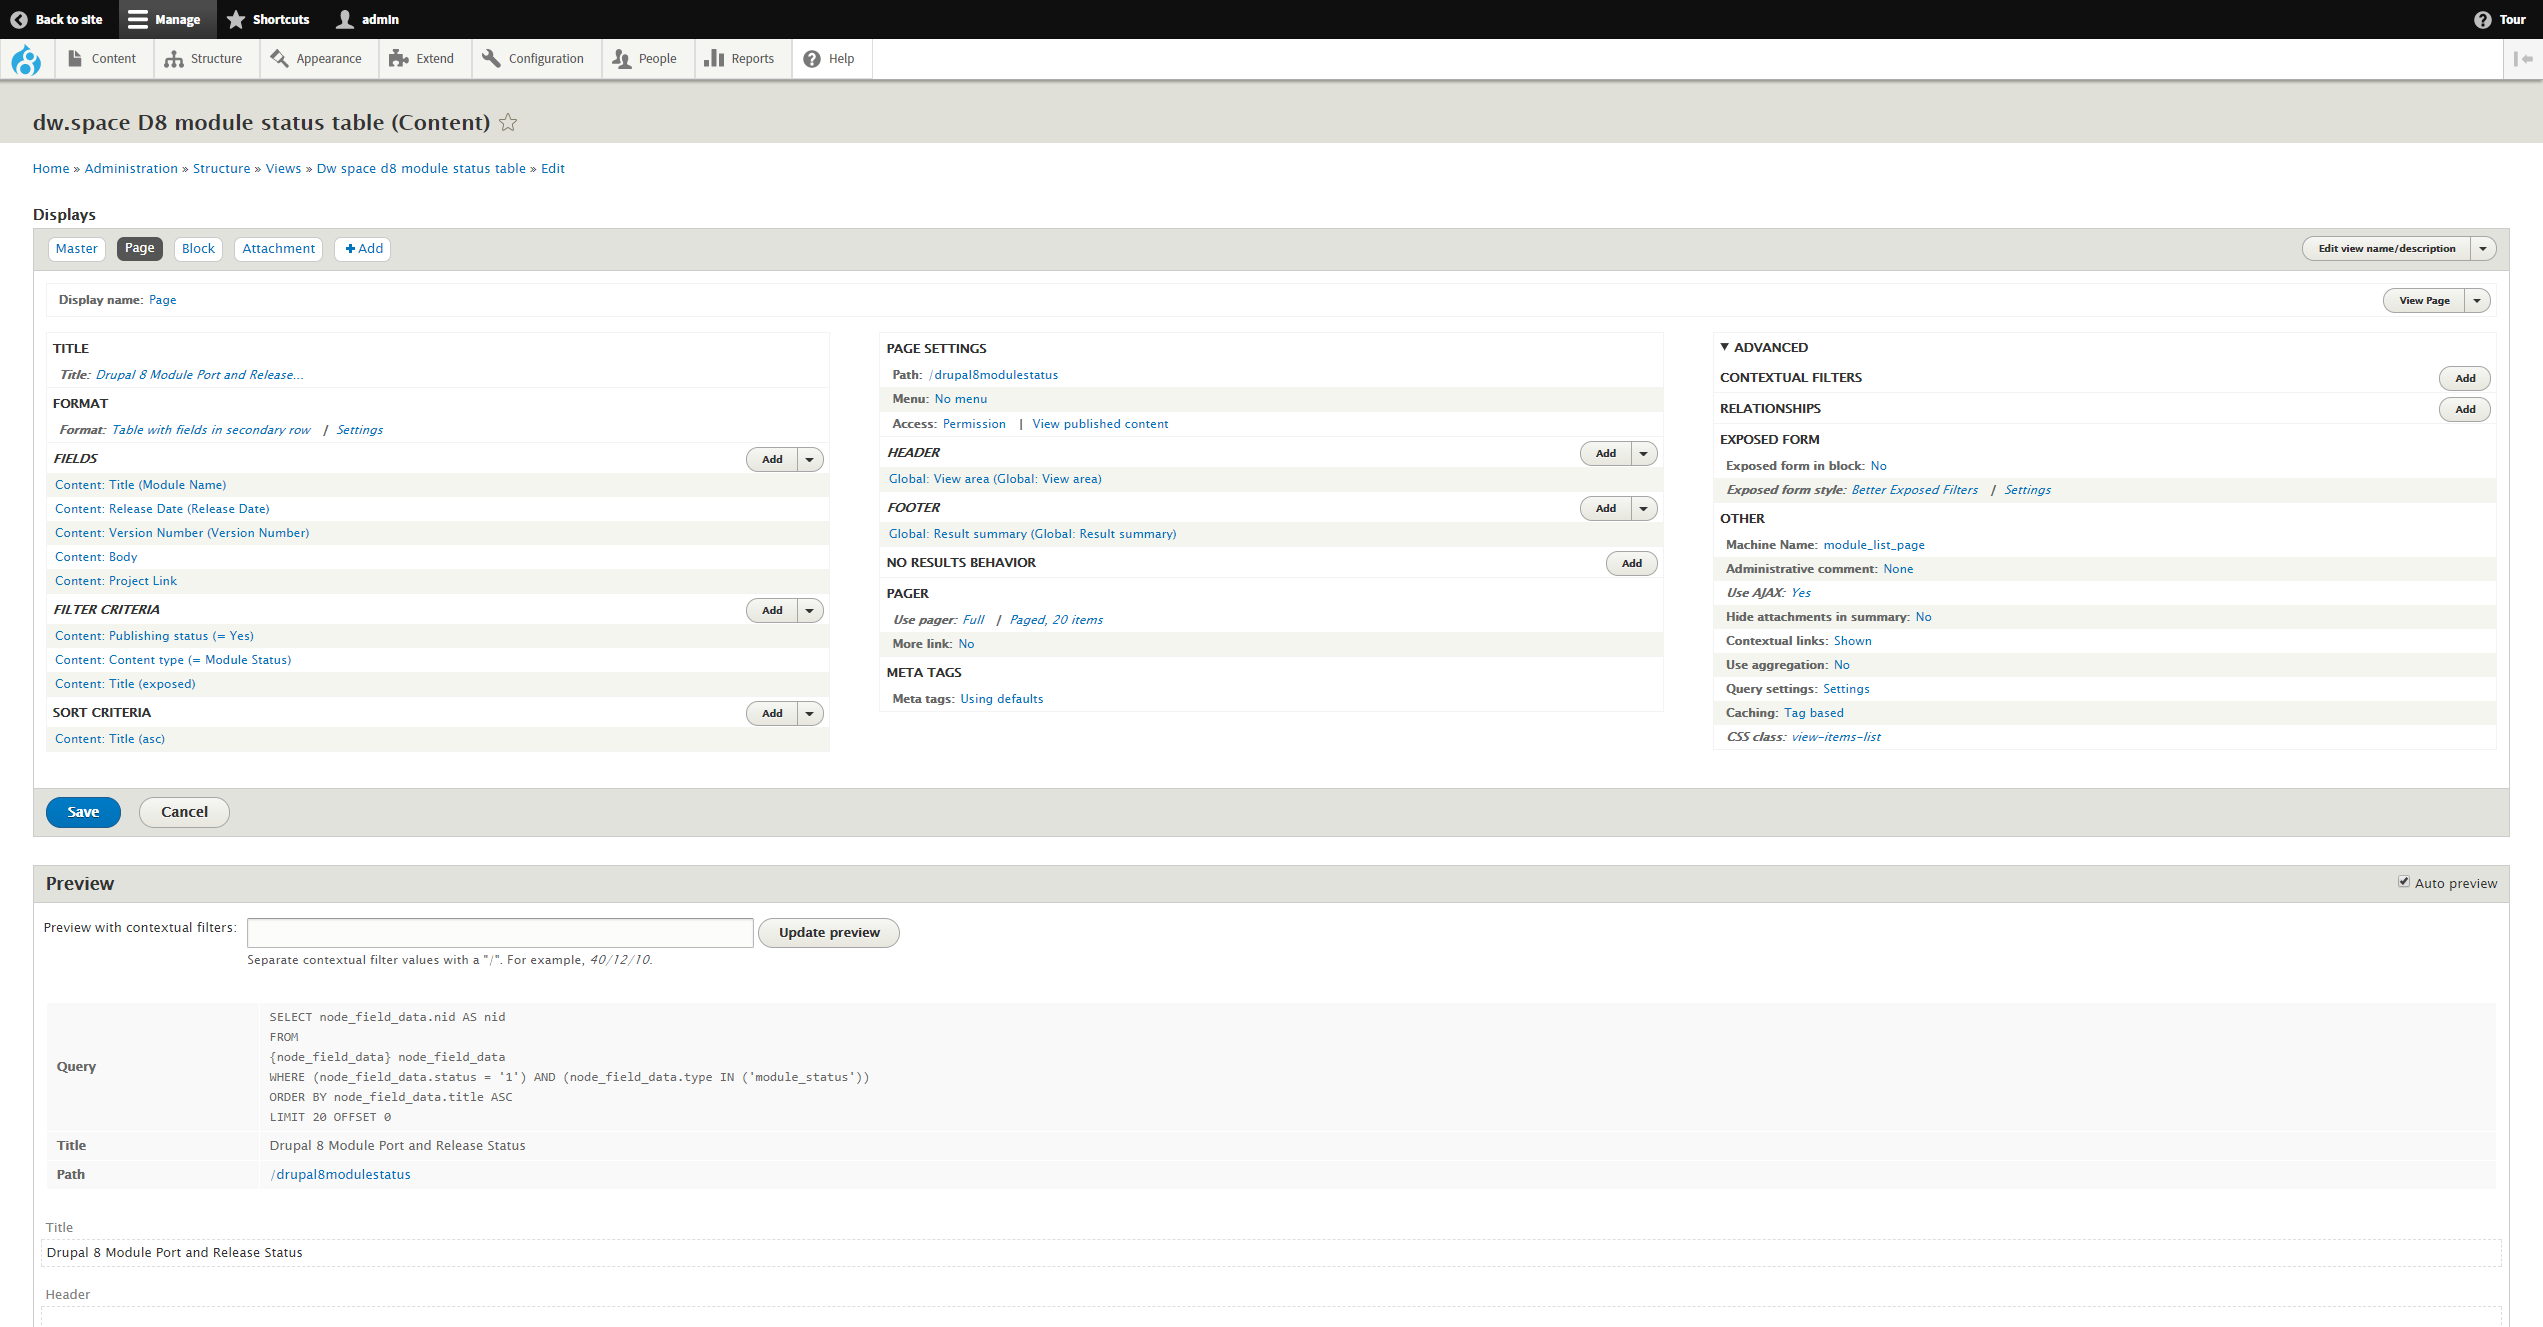Open the View Page dropdown arrow
The height and width of the screenshot is (1327, 2543).
point(2477,300)
